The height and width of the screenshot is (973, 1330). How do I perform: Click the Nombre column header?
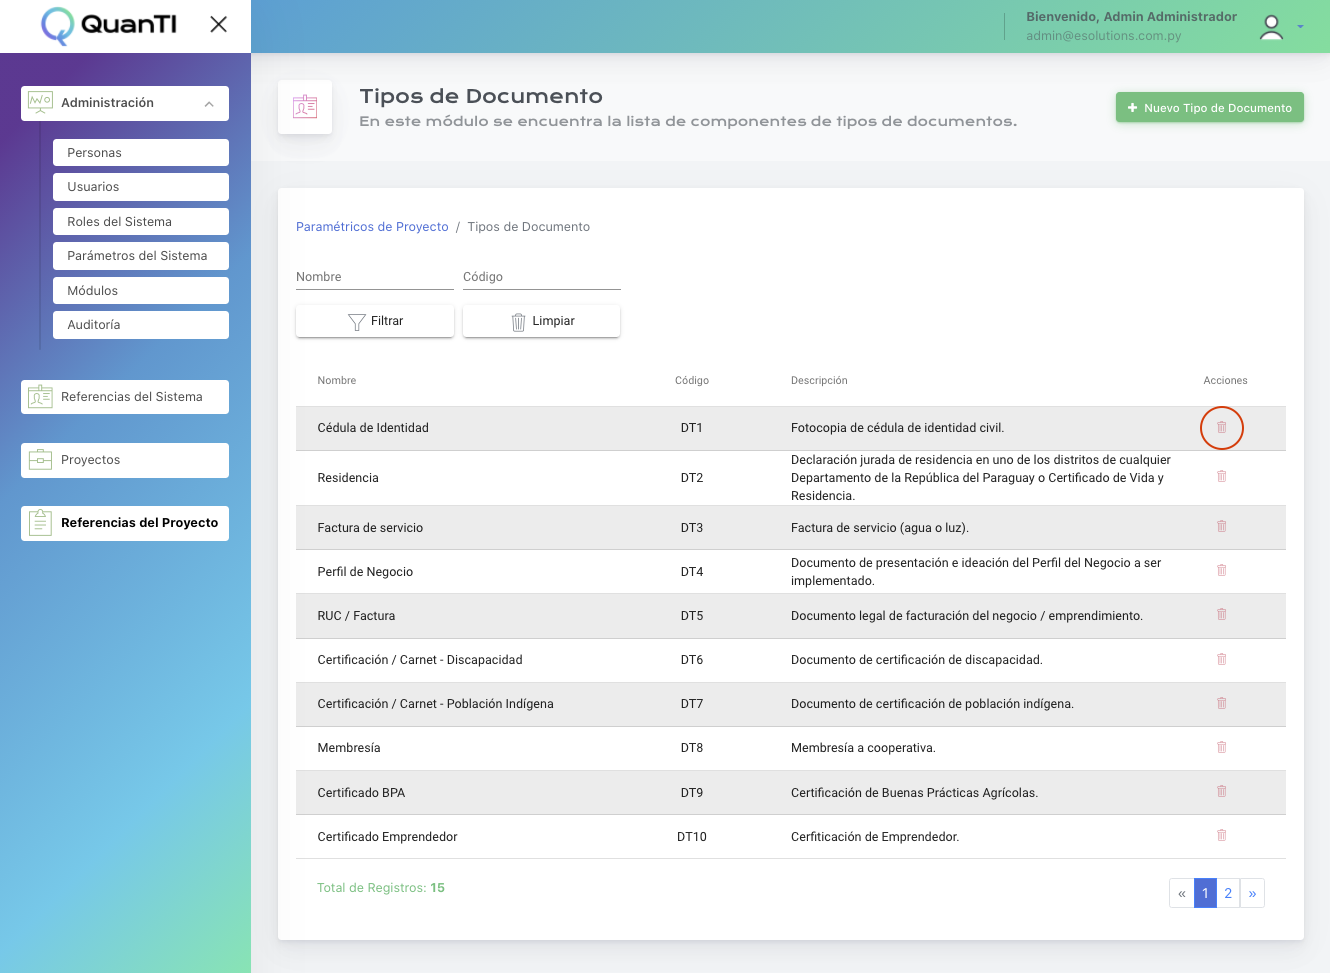337,380
